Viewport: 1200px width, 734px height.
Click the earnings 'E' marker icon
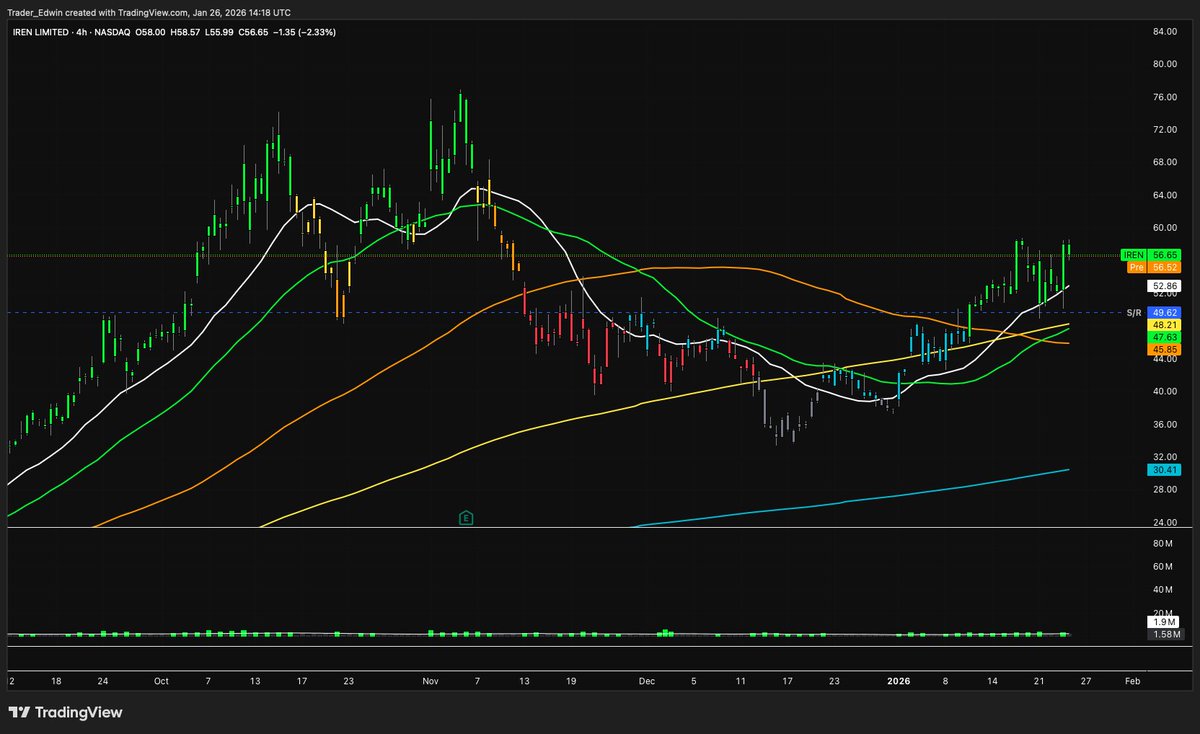(465, 518)
